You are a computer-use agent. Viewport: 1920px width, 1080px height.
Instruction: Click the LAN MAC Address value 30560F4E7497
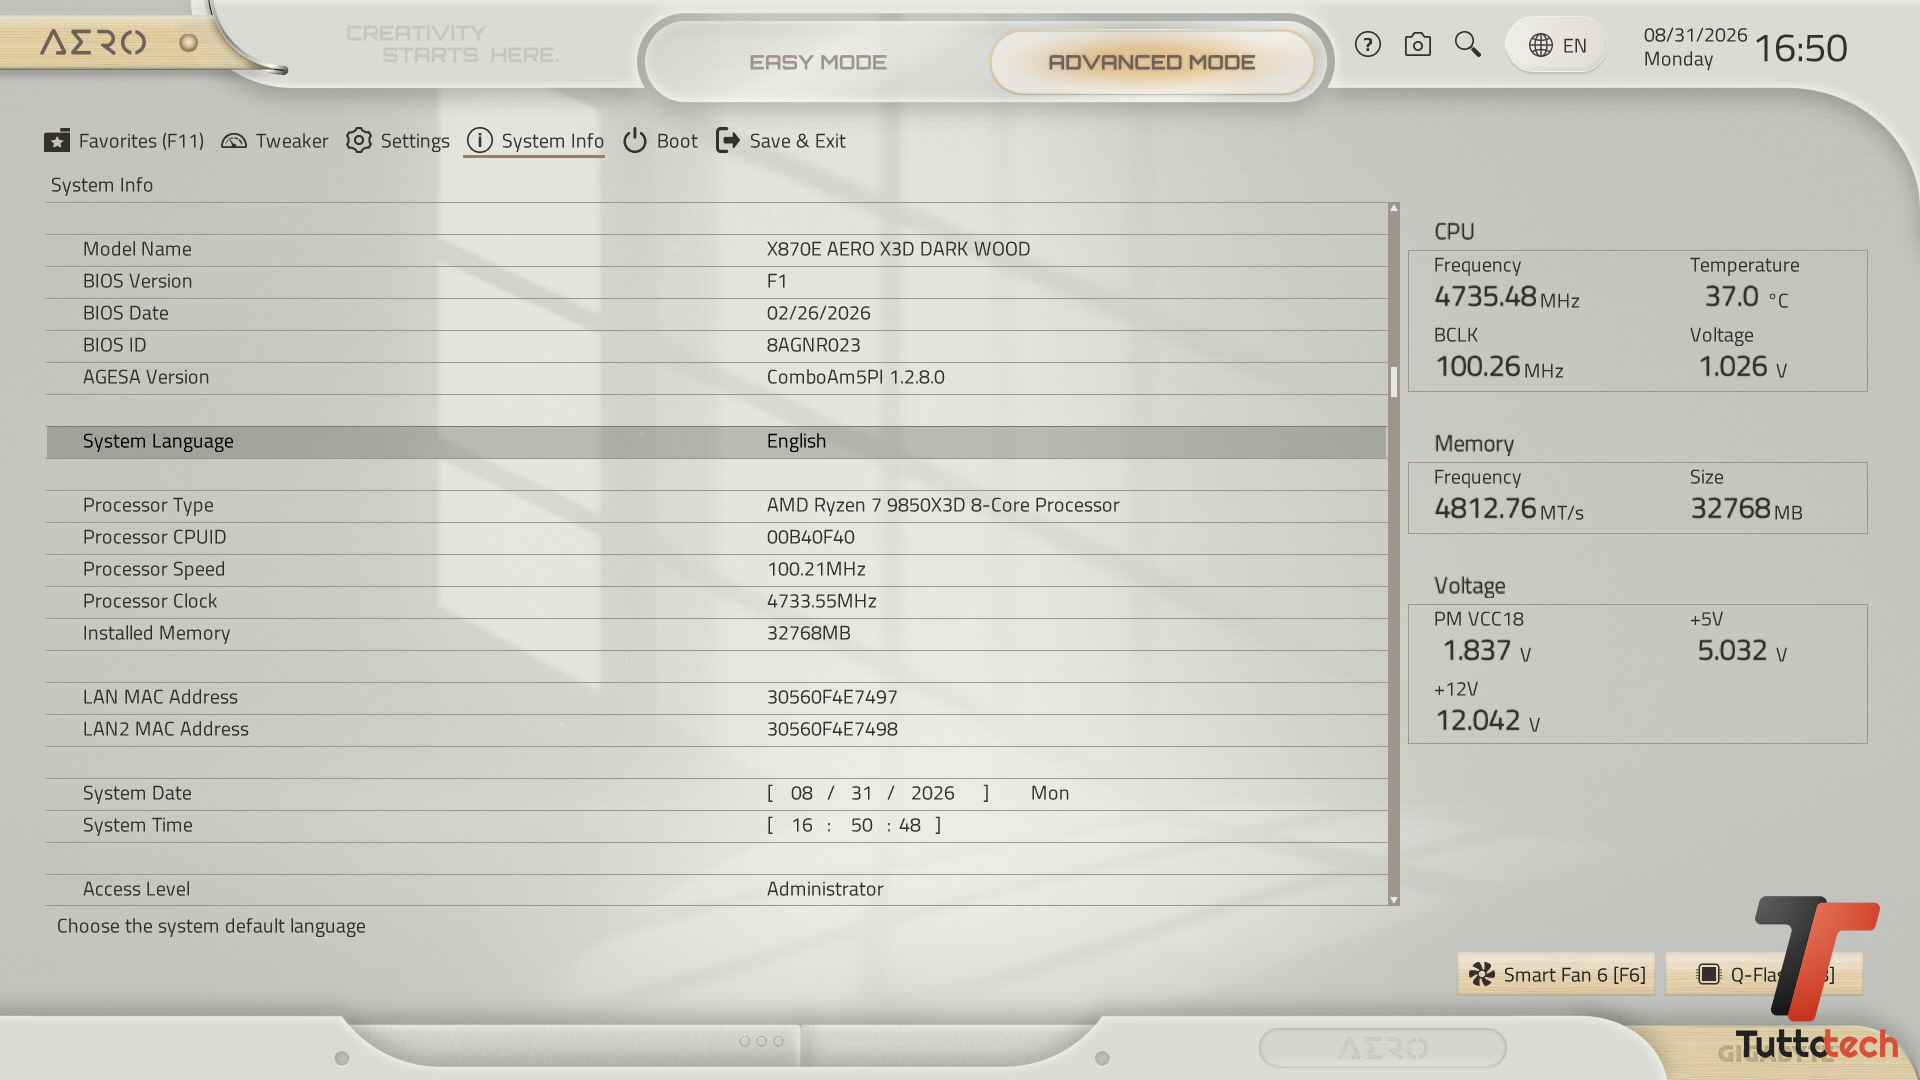coord(832,697)
